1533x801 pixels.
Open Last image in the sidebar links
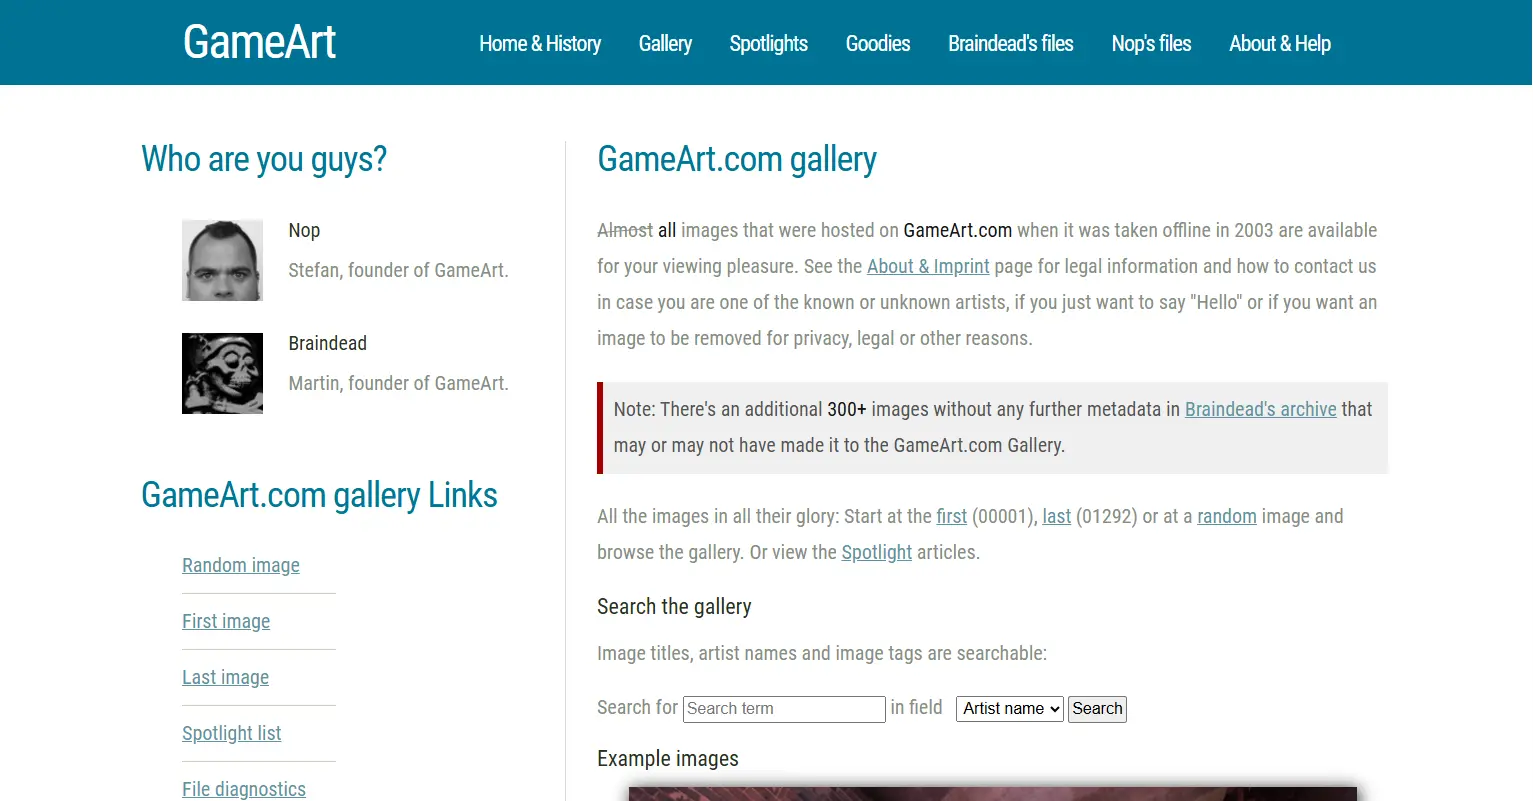(225, 677)
